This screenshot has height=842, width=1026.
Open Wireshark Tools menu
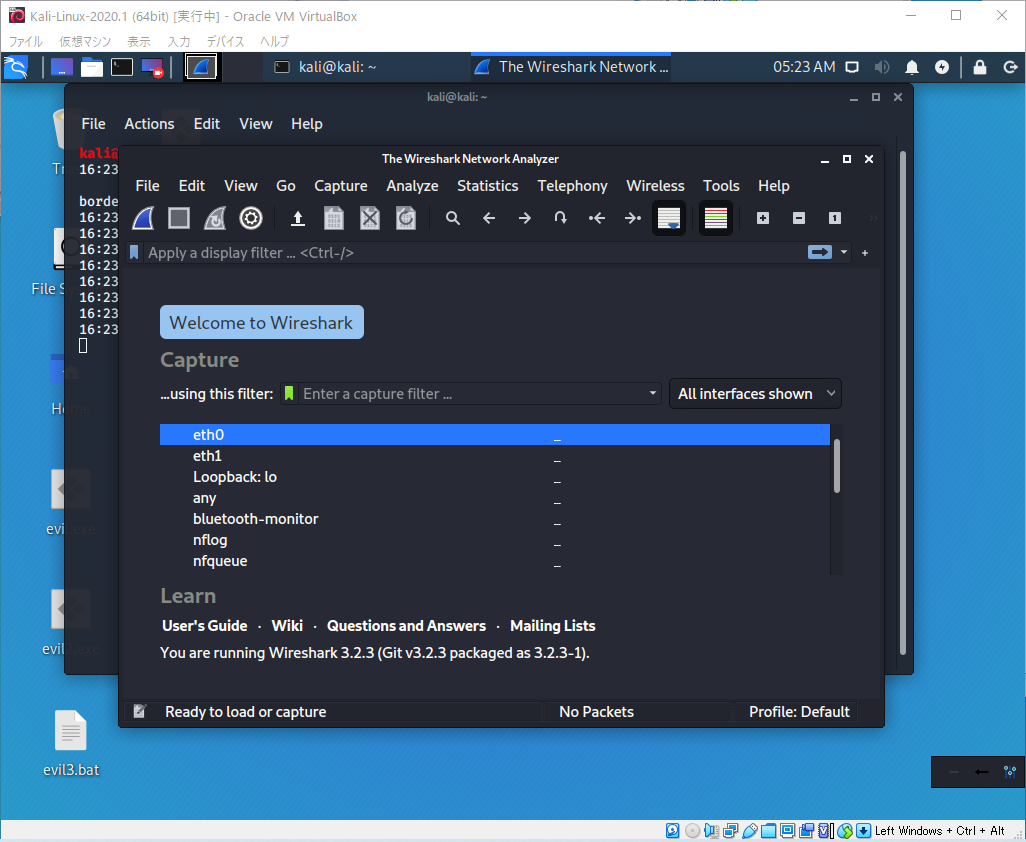pyautogui.click(x=721, y=186)
